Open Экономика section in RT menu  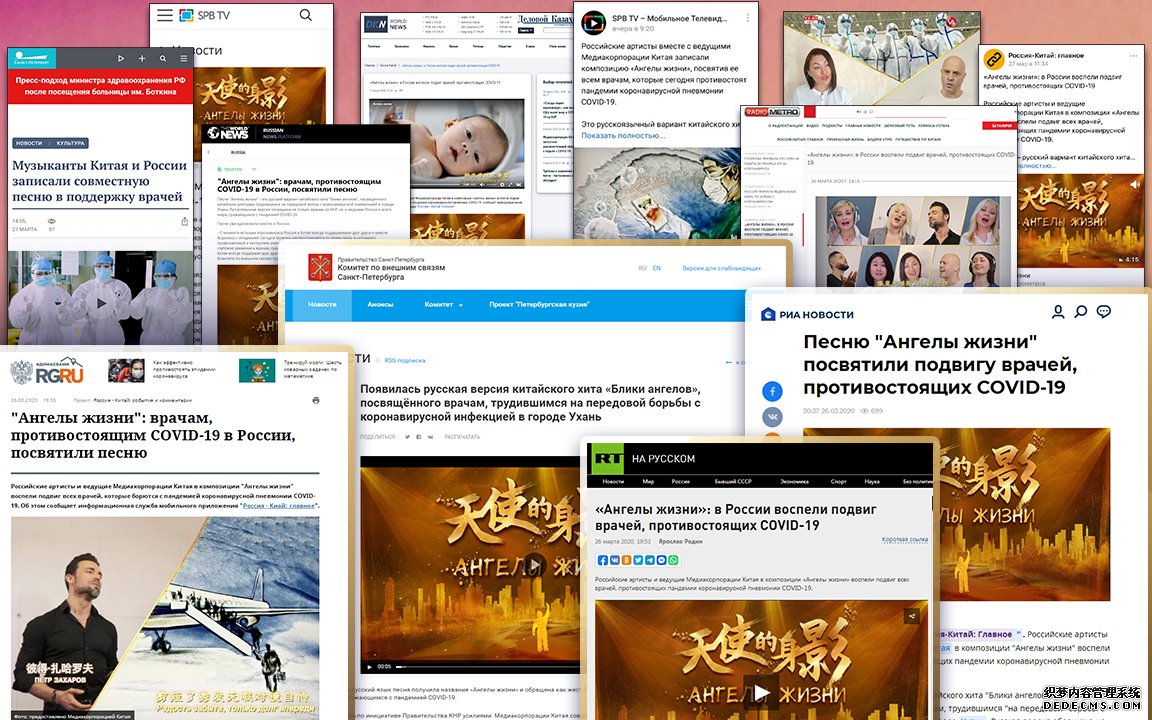pos(794,482)
